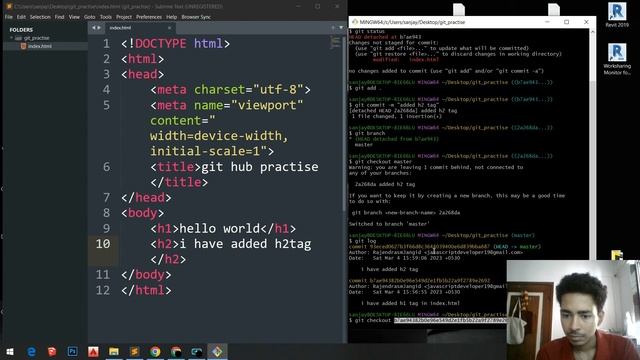The width and height of the screenshot is (640, 360).
Task: Click the FOLDERS sidebar heading
Action: (x=21, y=30)
